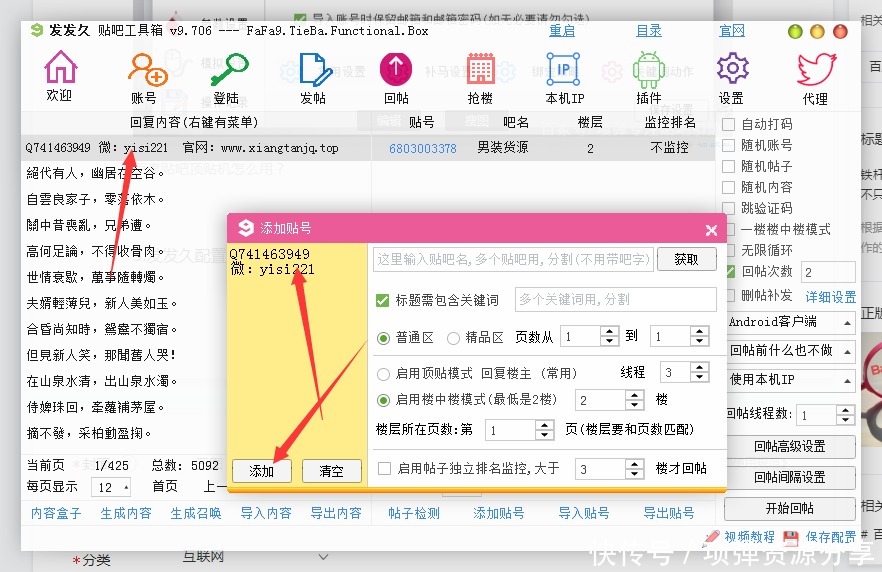
Task: Adjust the 到 end page stepper
Action: pos(699,336)
